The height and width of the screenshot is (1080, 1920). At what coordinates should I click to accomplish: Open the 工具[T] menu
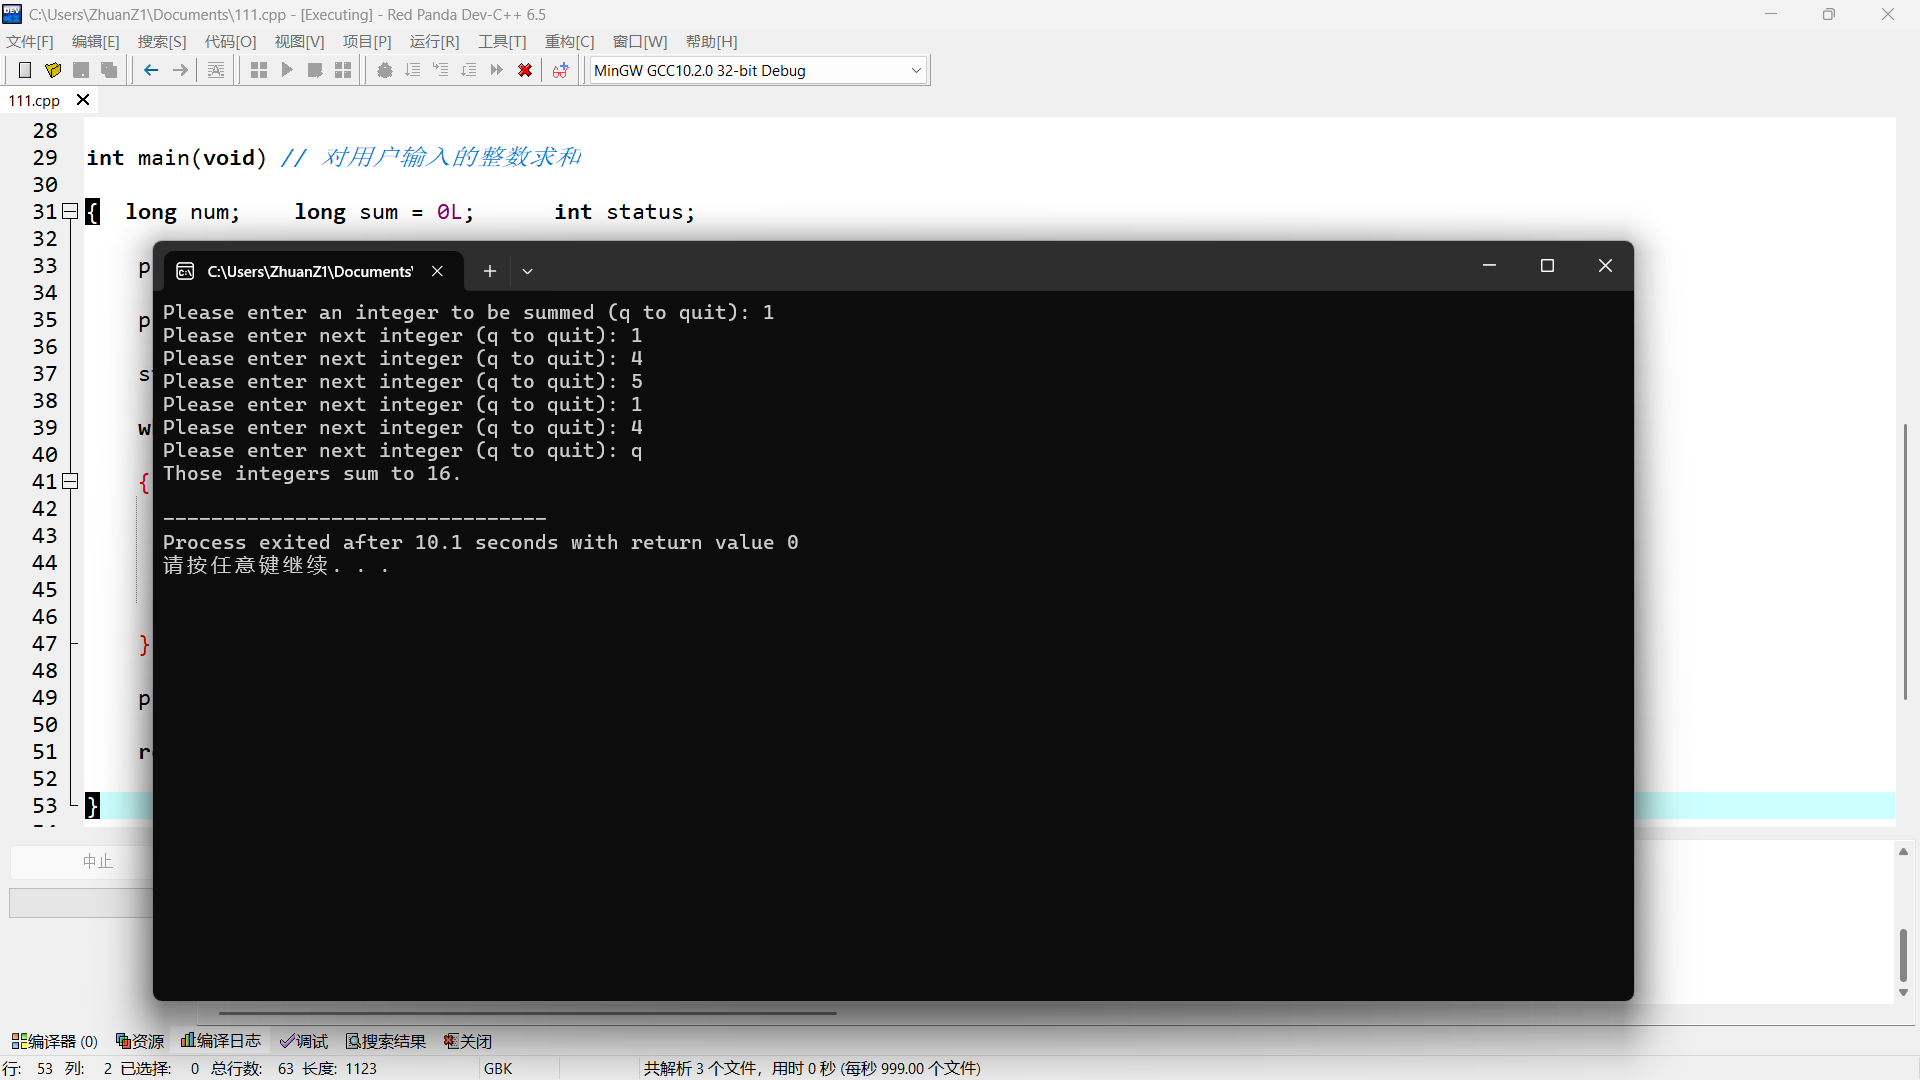pos(502,41)
